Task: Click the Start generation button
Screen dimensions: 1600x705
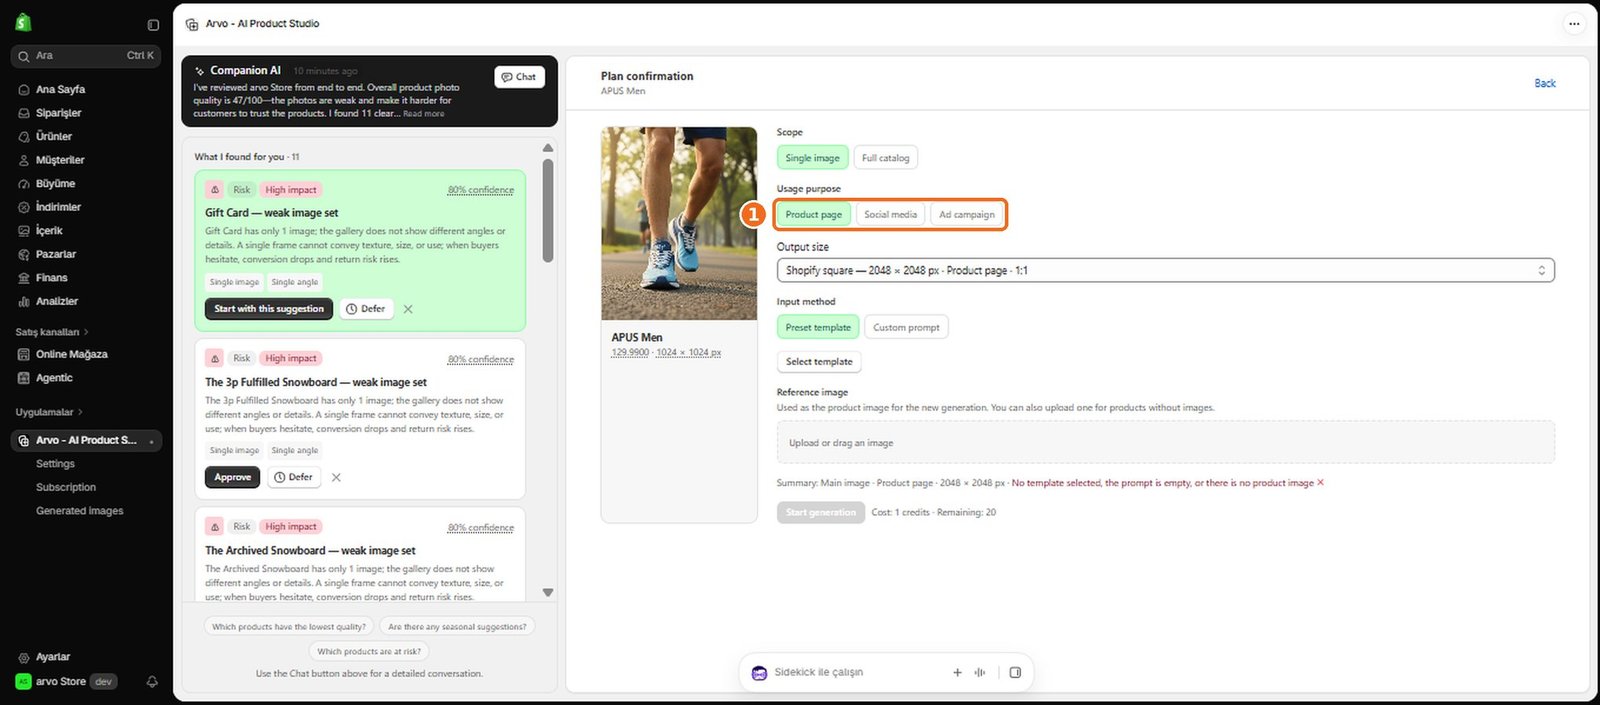Action: [x=821, y=513]
